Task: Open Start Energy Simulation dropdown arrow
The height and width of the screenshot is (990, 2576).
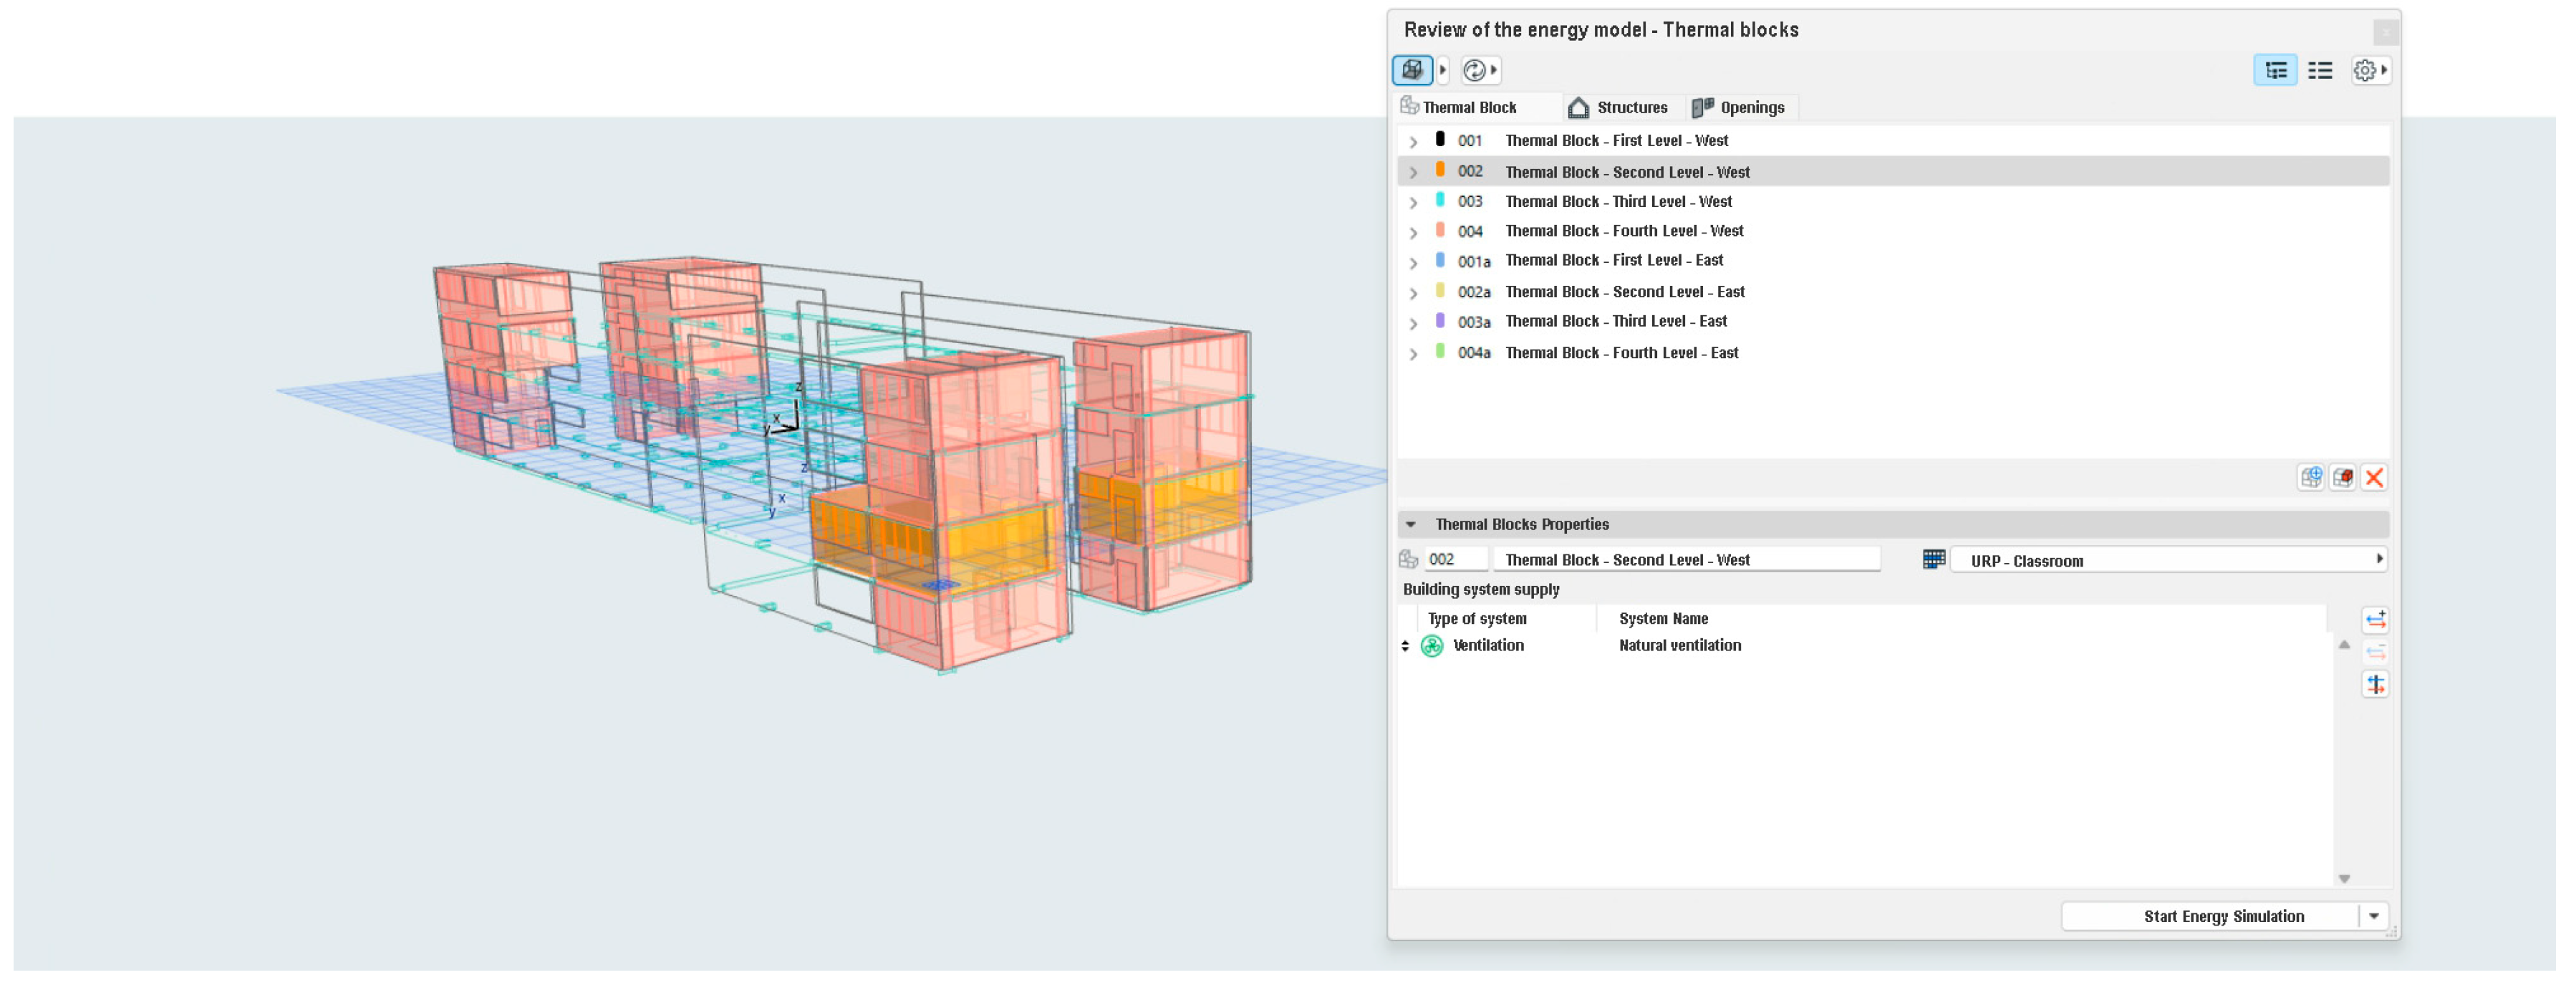Action: (x=2373, y=917)
